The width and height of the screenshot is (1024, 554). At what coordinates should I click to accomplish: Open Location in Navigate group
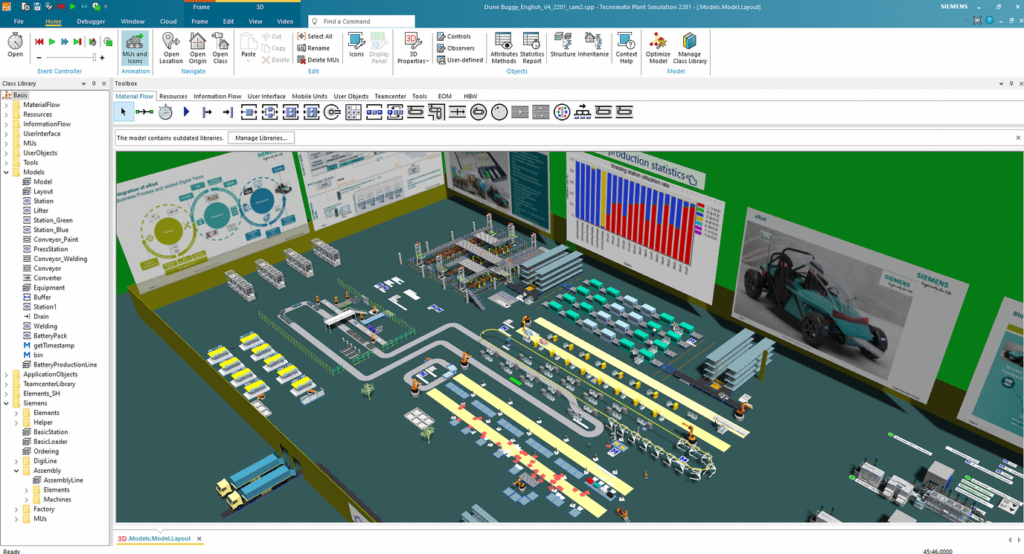171,48
